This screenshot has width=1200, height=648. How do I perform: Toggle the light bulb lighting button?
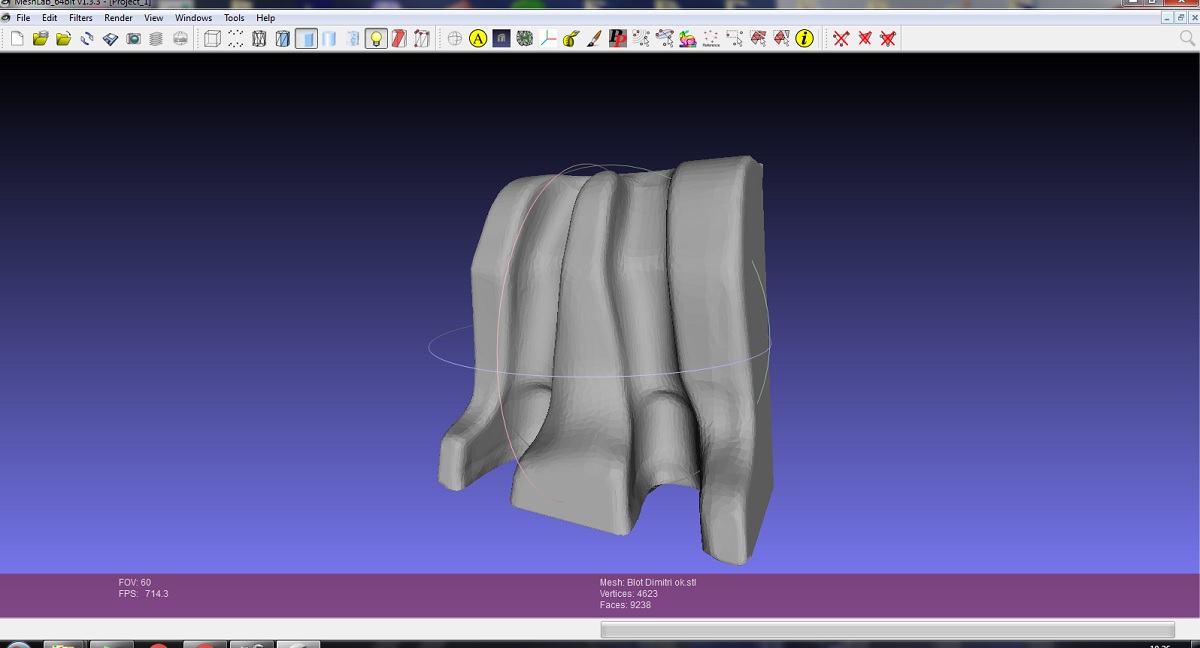(x=376, y=39)
